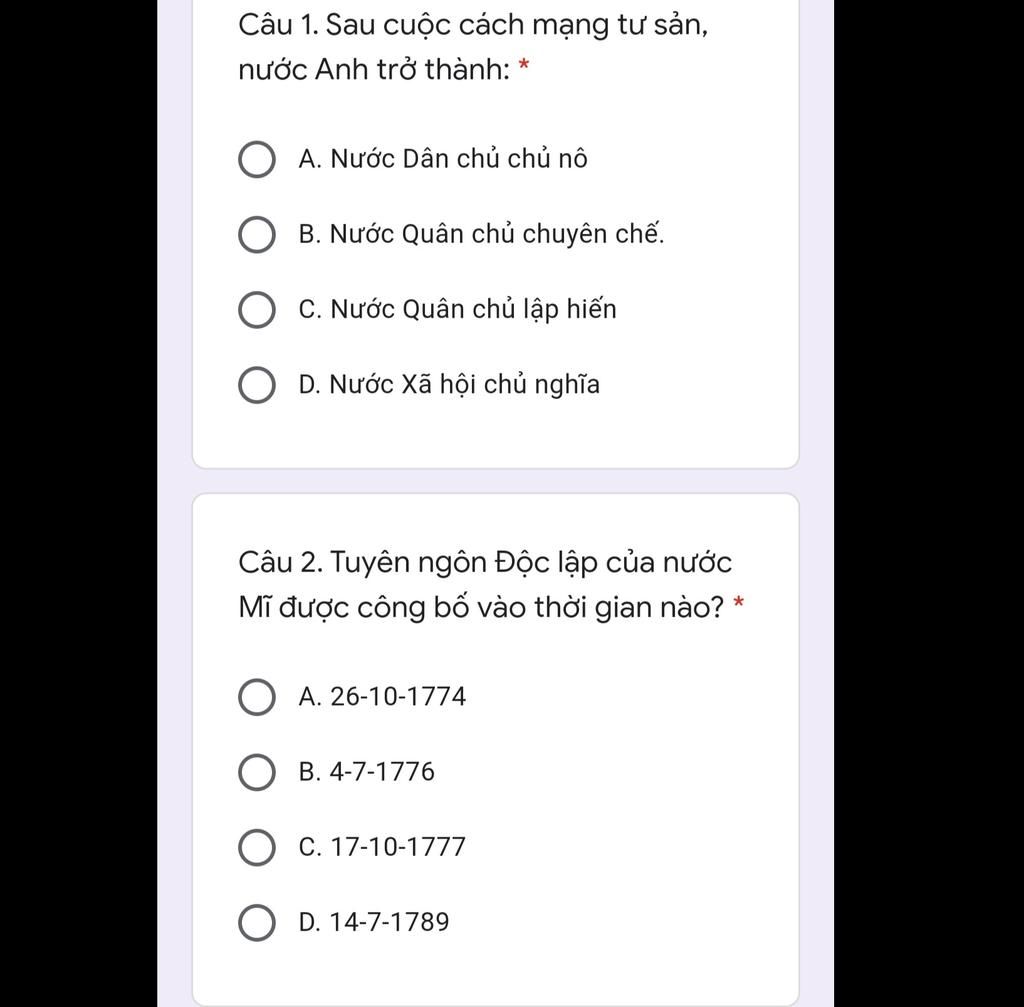The width and height of the screenshot is (1024, 1007).
Task: Click the answer text "A. Nước Dân chủ chủ nô"
Action: click(x=443, y=159)
